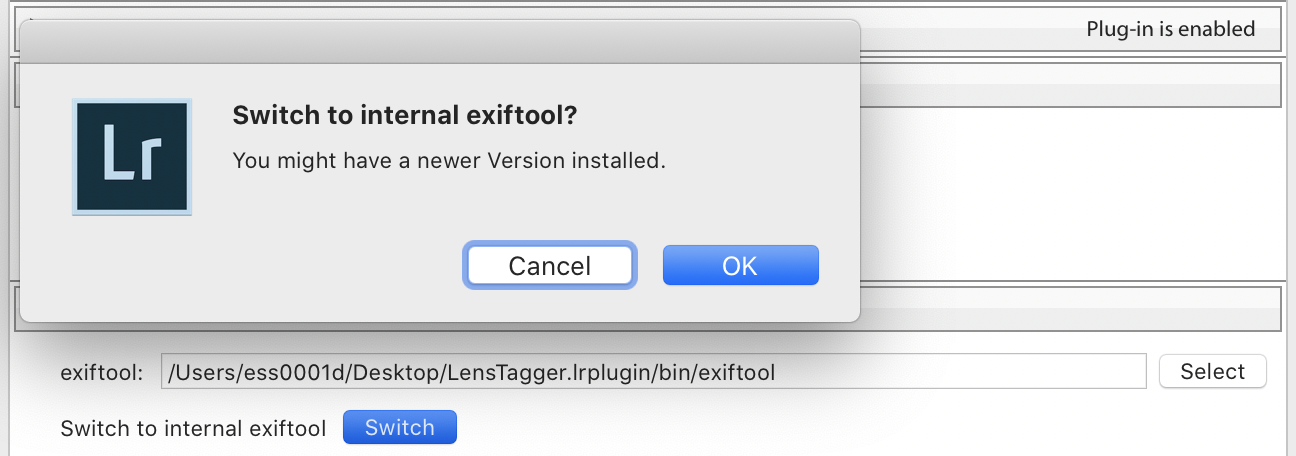Click the 'You might have a newer Version' message
The height and width of the screenshot is (456, 1296).
[449, 159]
